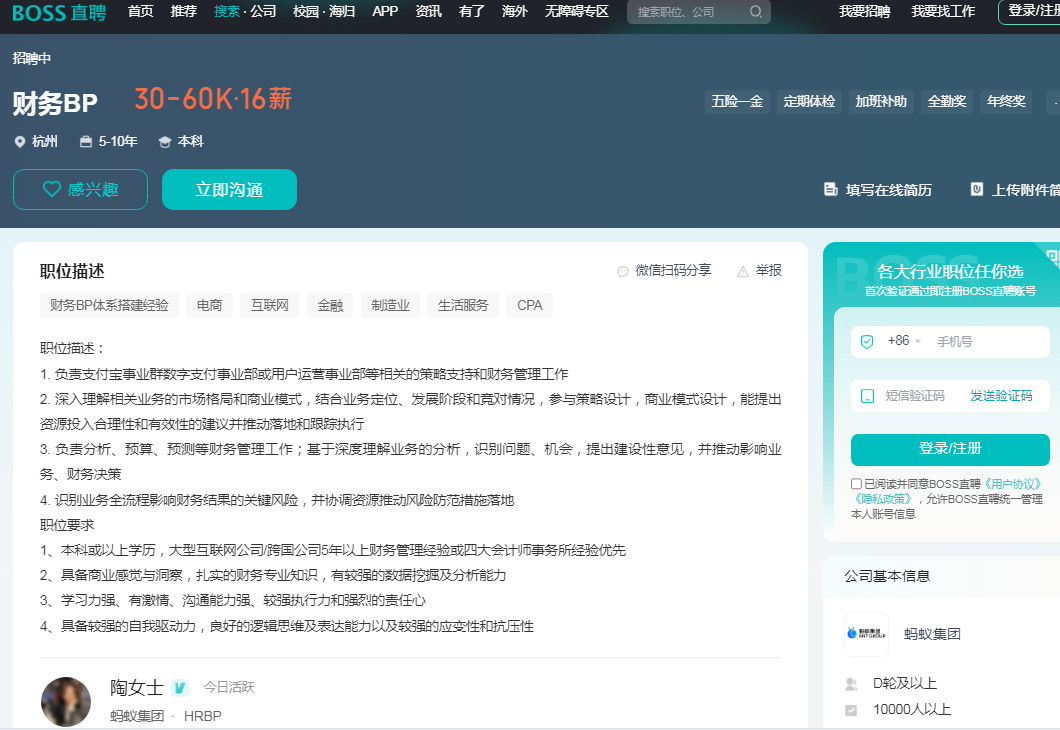The height and width of the screenshot is (730, 1060).
Task: Click 发送验证码 link
Action: tap(1001, 396)
